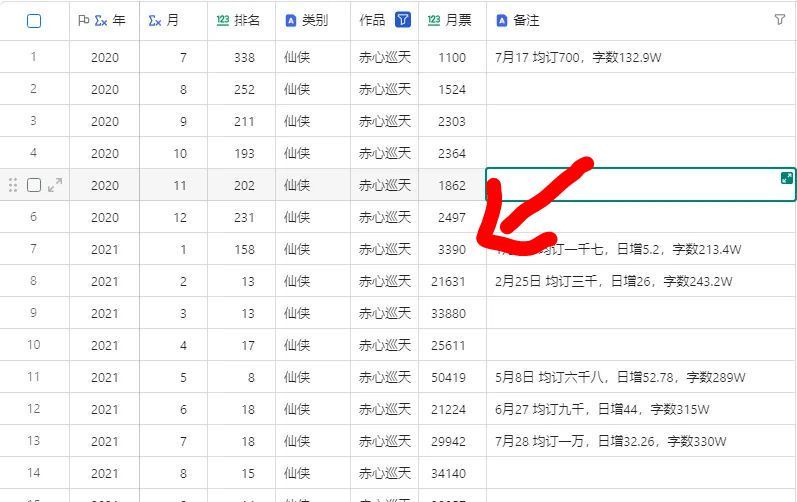Click the formula sigma icon beside 月 header

(154, 20)
